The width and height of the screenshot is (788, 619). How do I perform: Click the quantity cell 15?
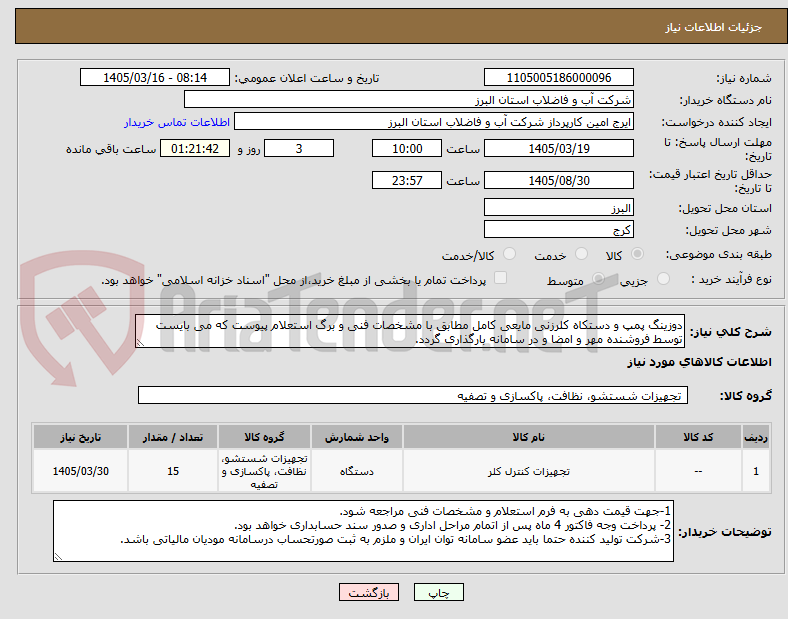point(173,471)
